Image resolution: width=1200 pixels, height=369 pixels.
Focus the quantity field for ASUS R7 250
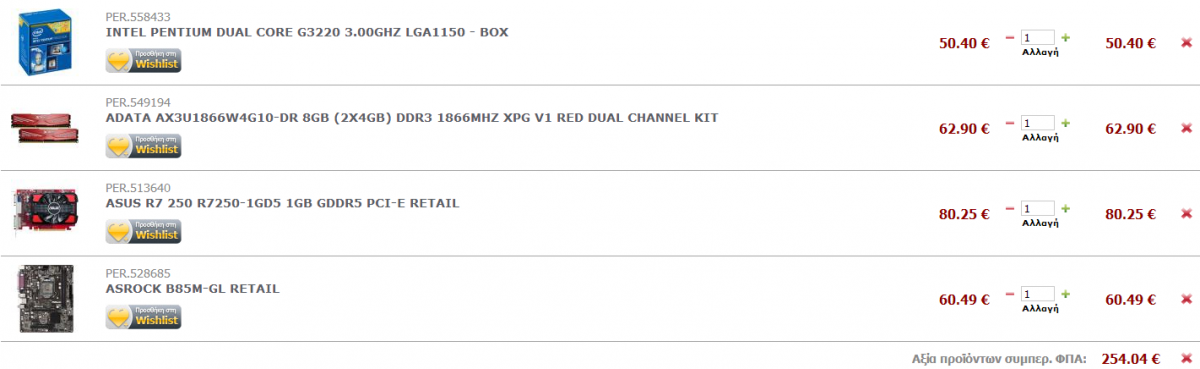(1037, 208)
